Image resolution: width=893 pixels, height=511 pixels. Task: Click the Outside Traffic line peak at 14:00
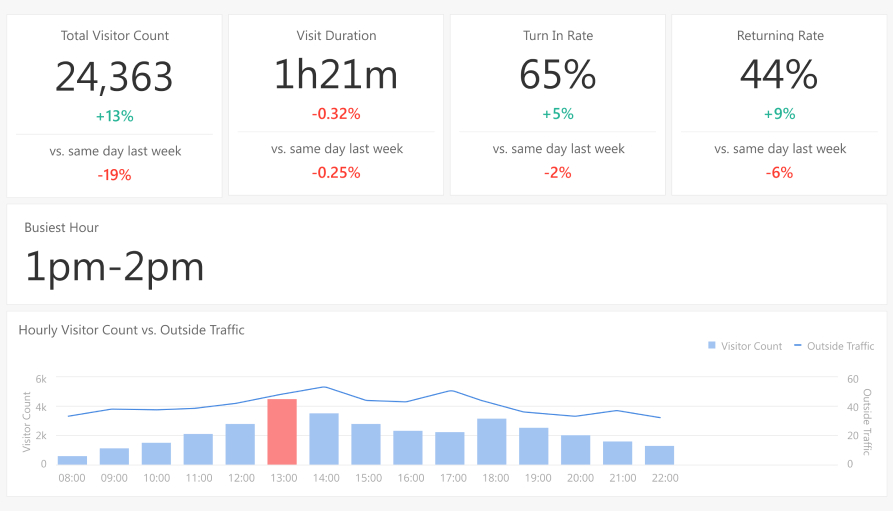[x=323, y=387]
